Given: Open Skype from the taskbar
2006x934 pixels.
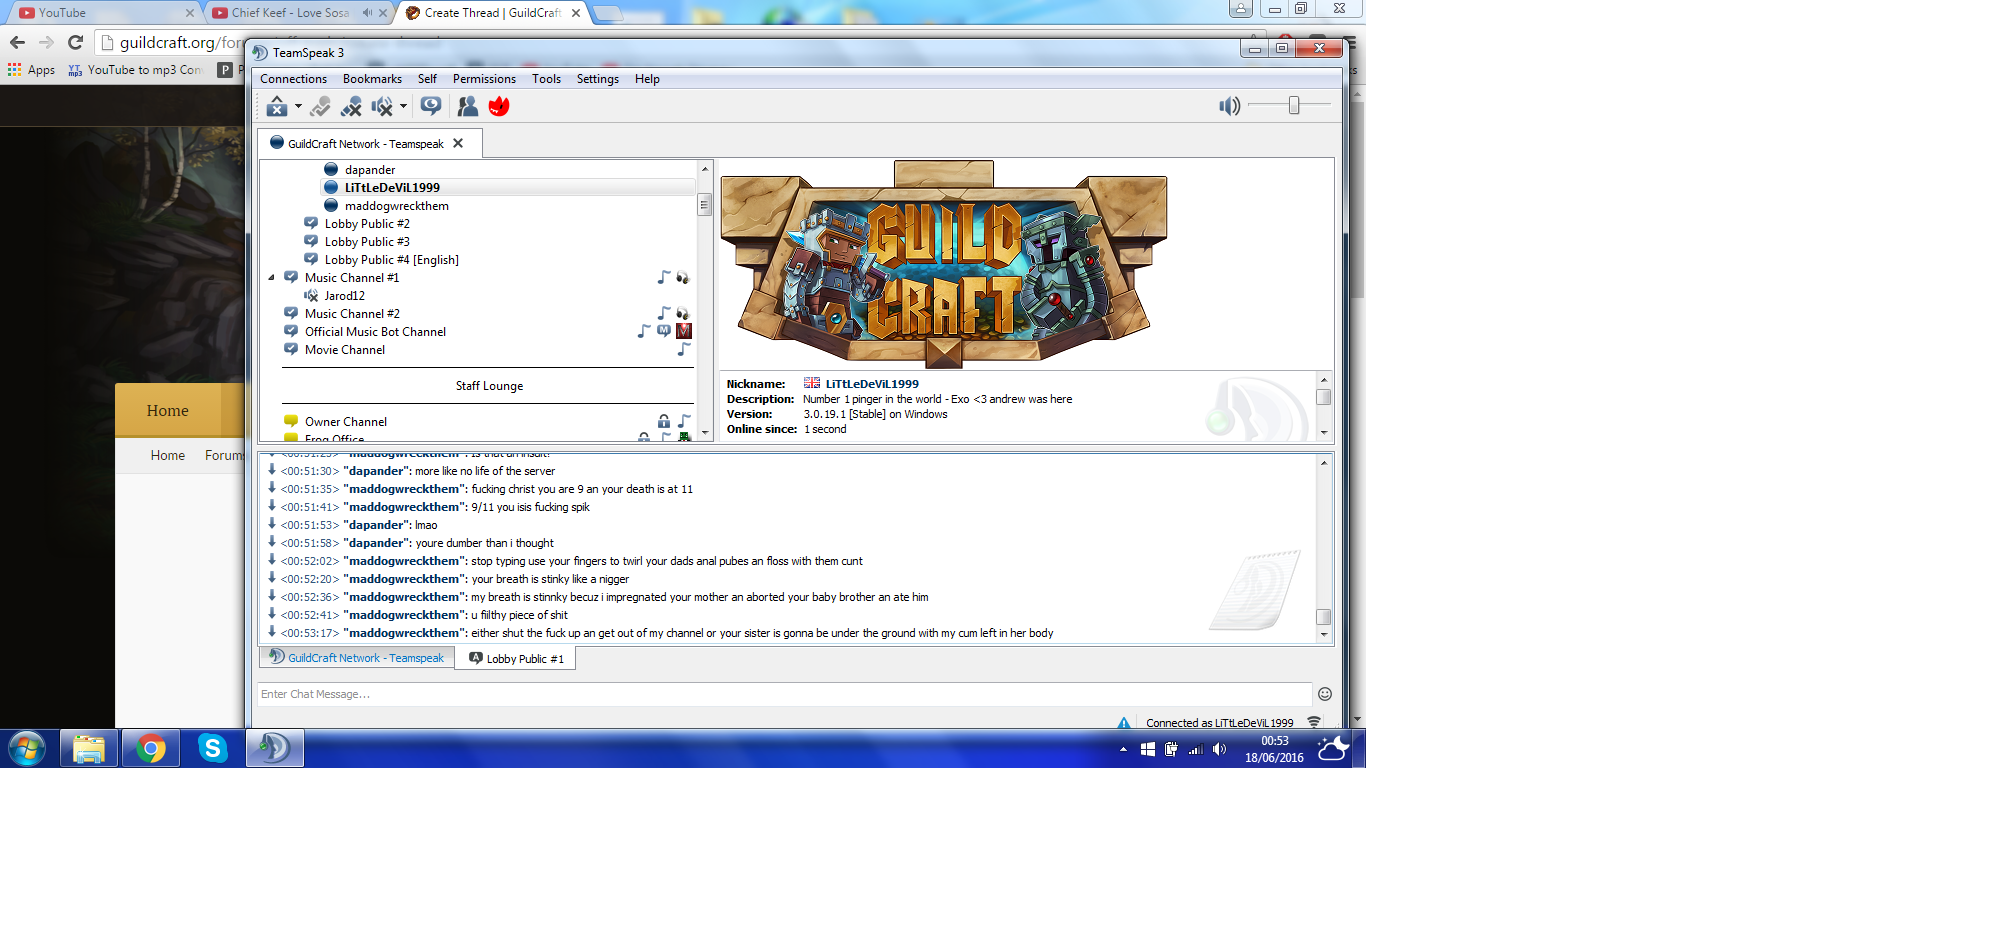Looking at the screenshot, I should 212,748.
